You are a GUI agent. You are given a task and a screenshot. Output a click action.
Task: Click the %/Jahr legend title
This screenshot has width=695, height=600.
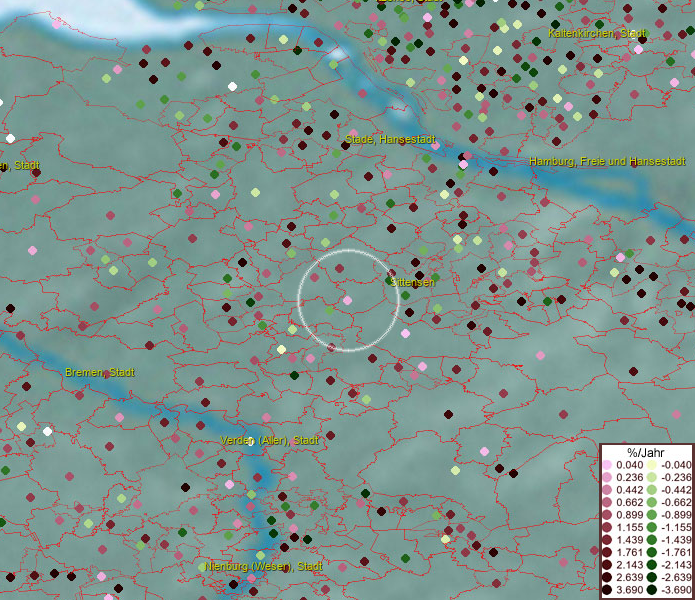click(644, 453)
